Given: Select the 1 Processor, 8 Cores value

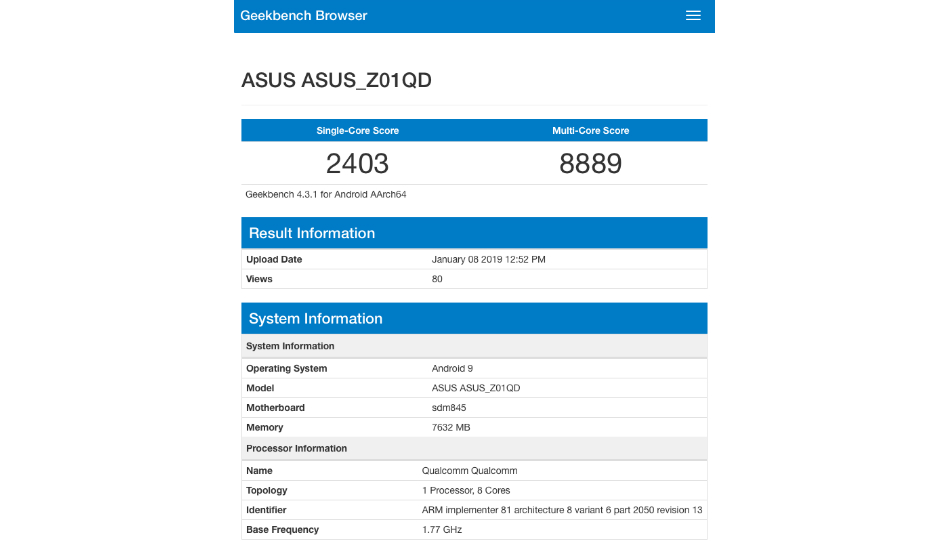Looking at the screenshot, I should click(466, 491).
